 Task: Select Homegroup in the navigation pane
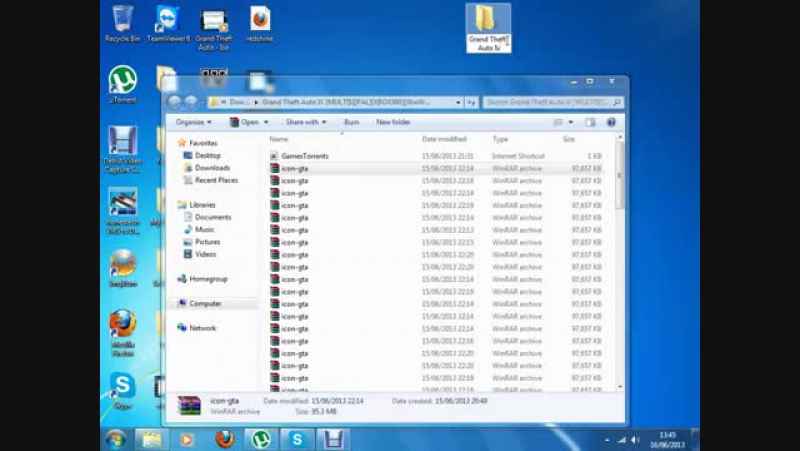coord(202,279)
